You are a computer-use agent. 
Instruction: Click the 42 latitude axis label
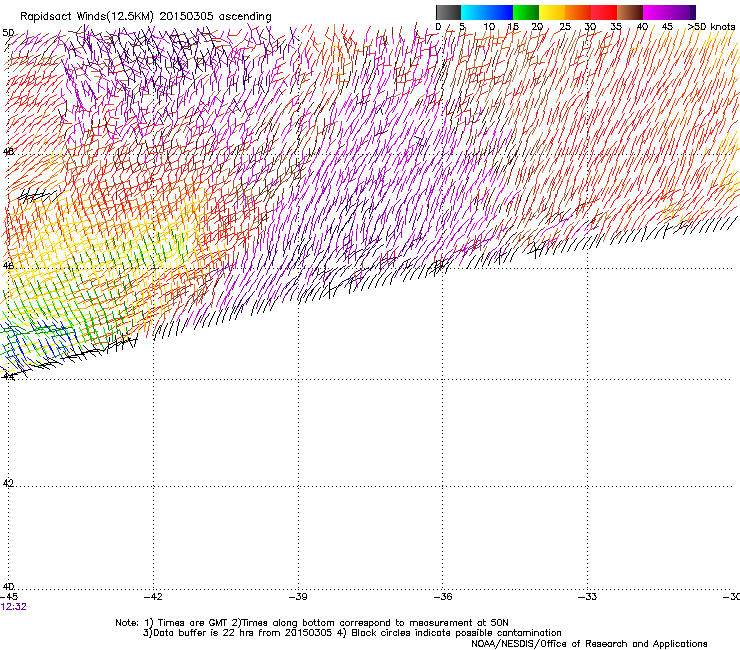tap(8, 483)
